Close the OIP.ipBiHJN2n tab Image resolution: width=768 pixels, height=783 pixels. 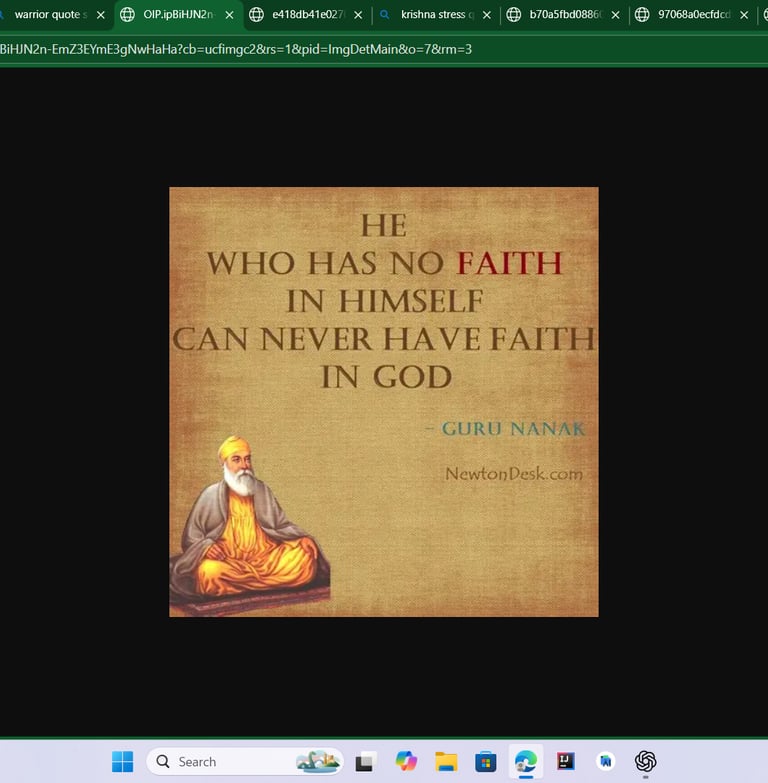229,15
